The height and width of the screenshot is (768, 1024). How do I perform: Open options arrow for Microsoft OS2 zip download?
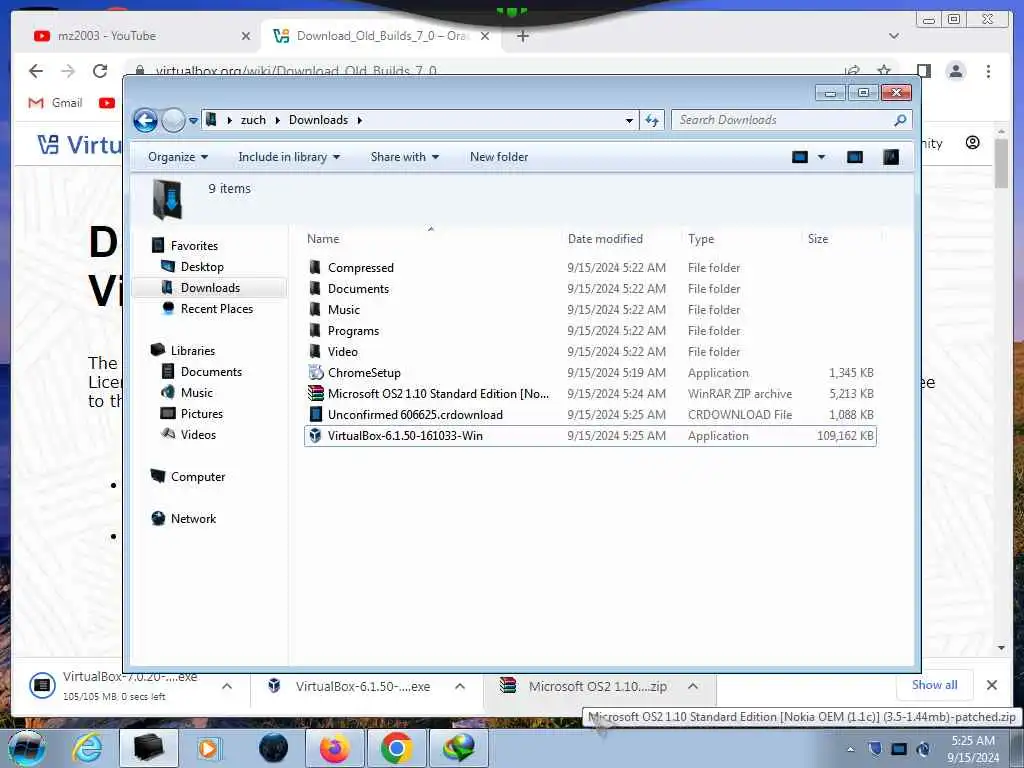click(x=693, y=686)
